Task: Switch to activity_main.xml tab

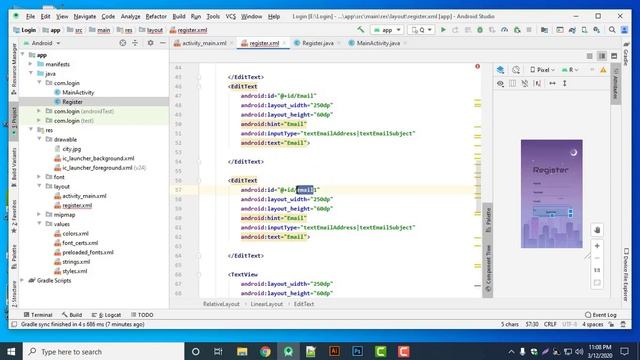Action: point(204,43)
